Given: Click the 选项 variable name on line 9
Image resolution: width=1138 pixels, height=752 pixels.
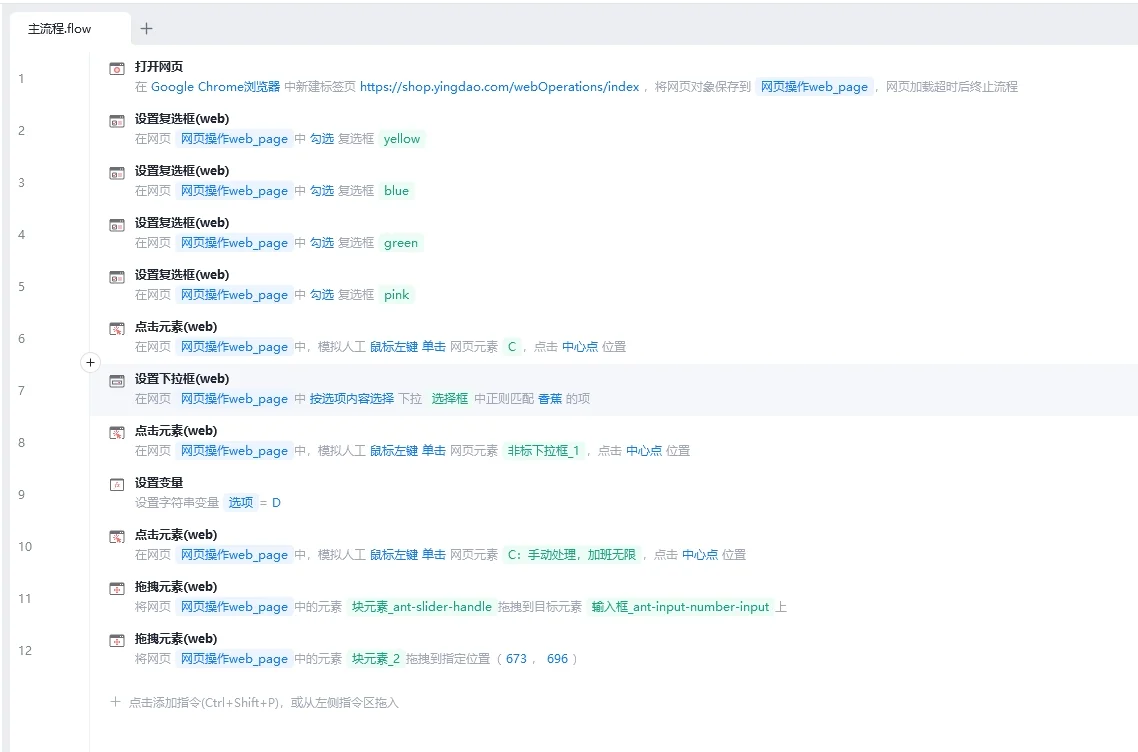Looking at the screenshot, I should 241,502.
